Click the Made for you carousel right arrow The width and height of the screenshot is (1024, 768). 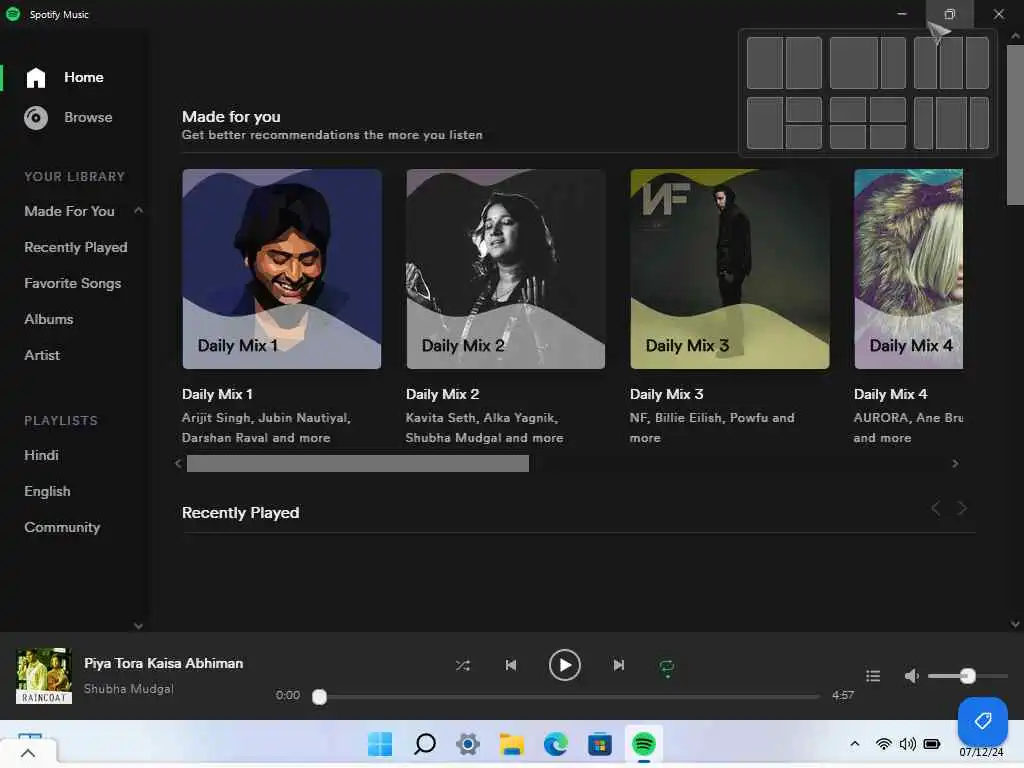click(x=955, y=464)
